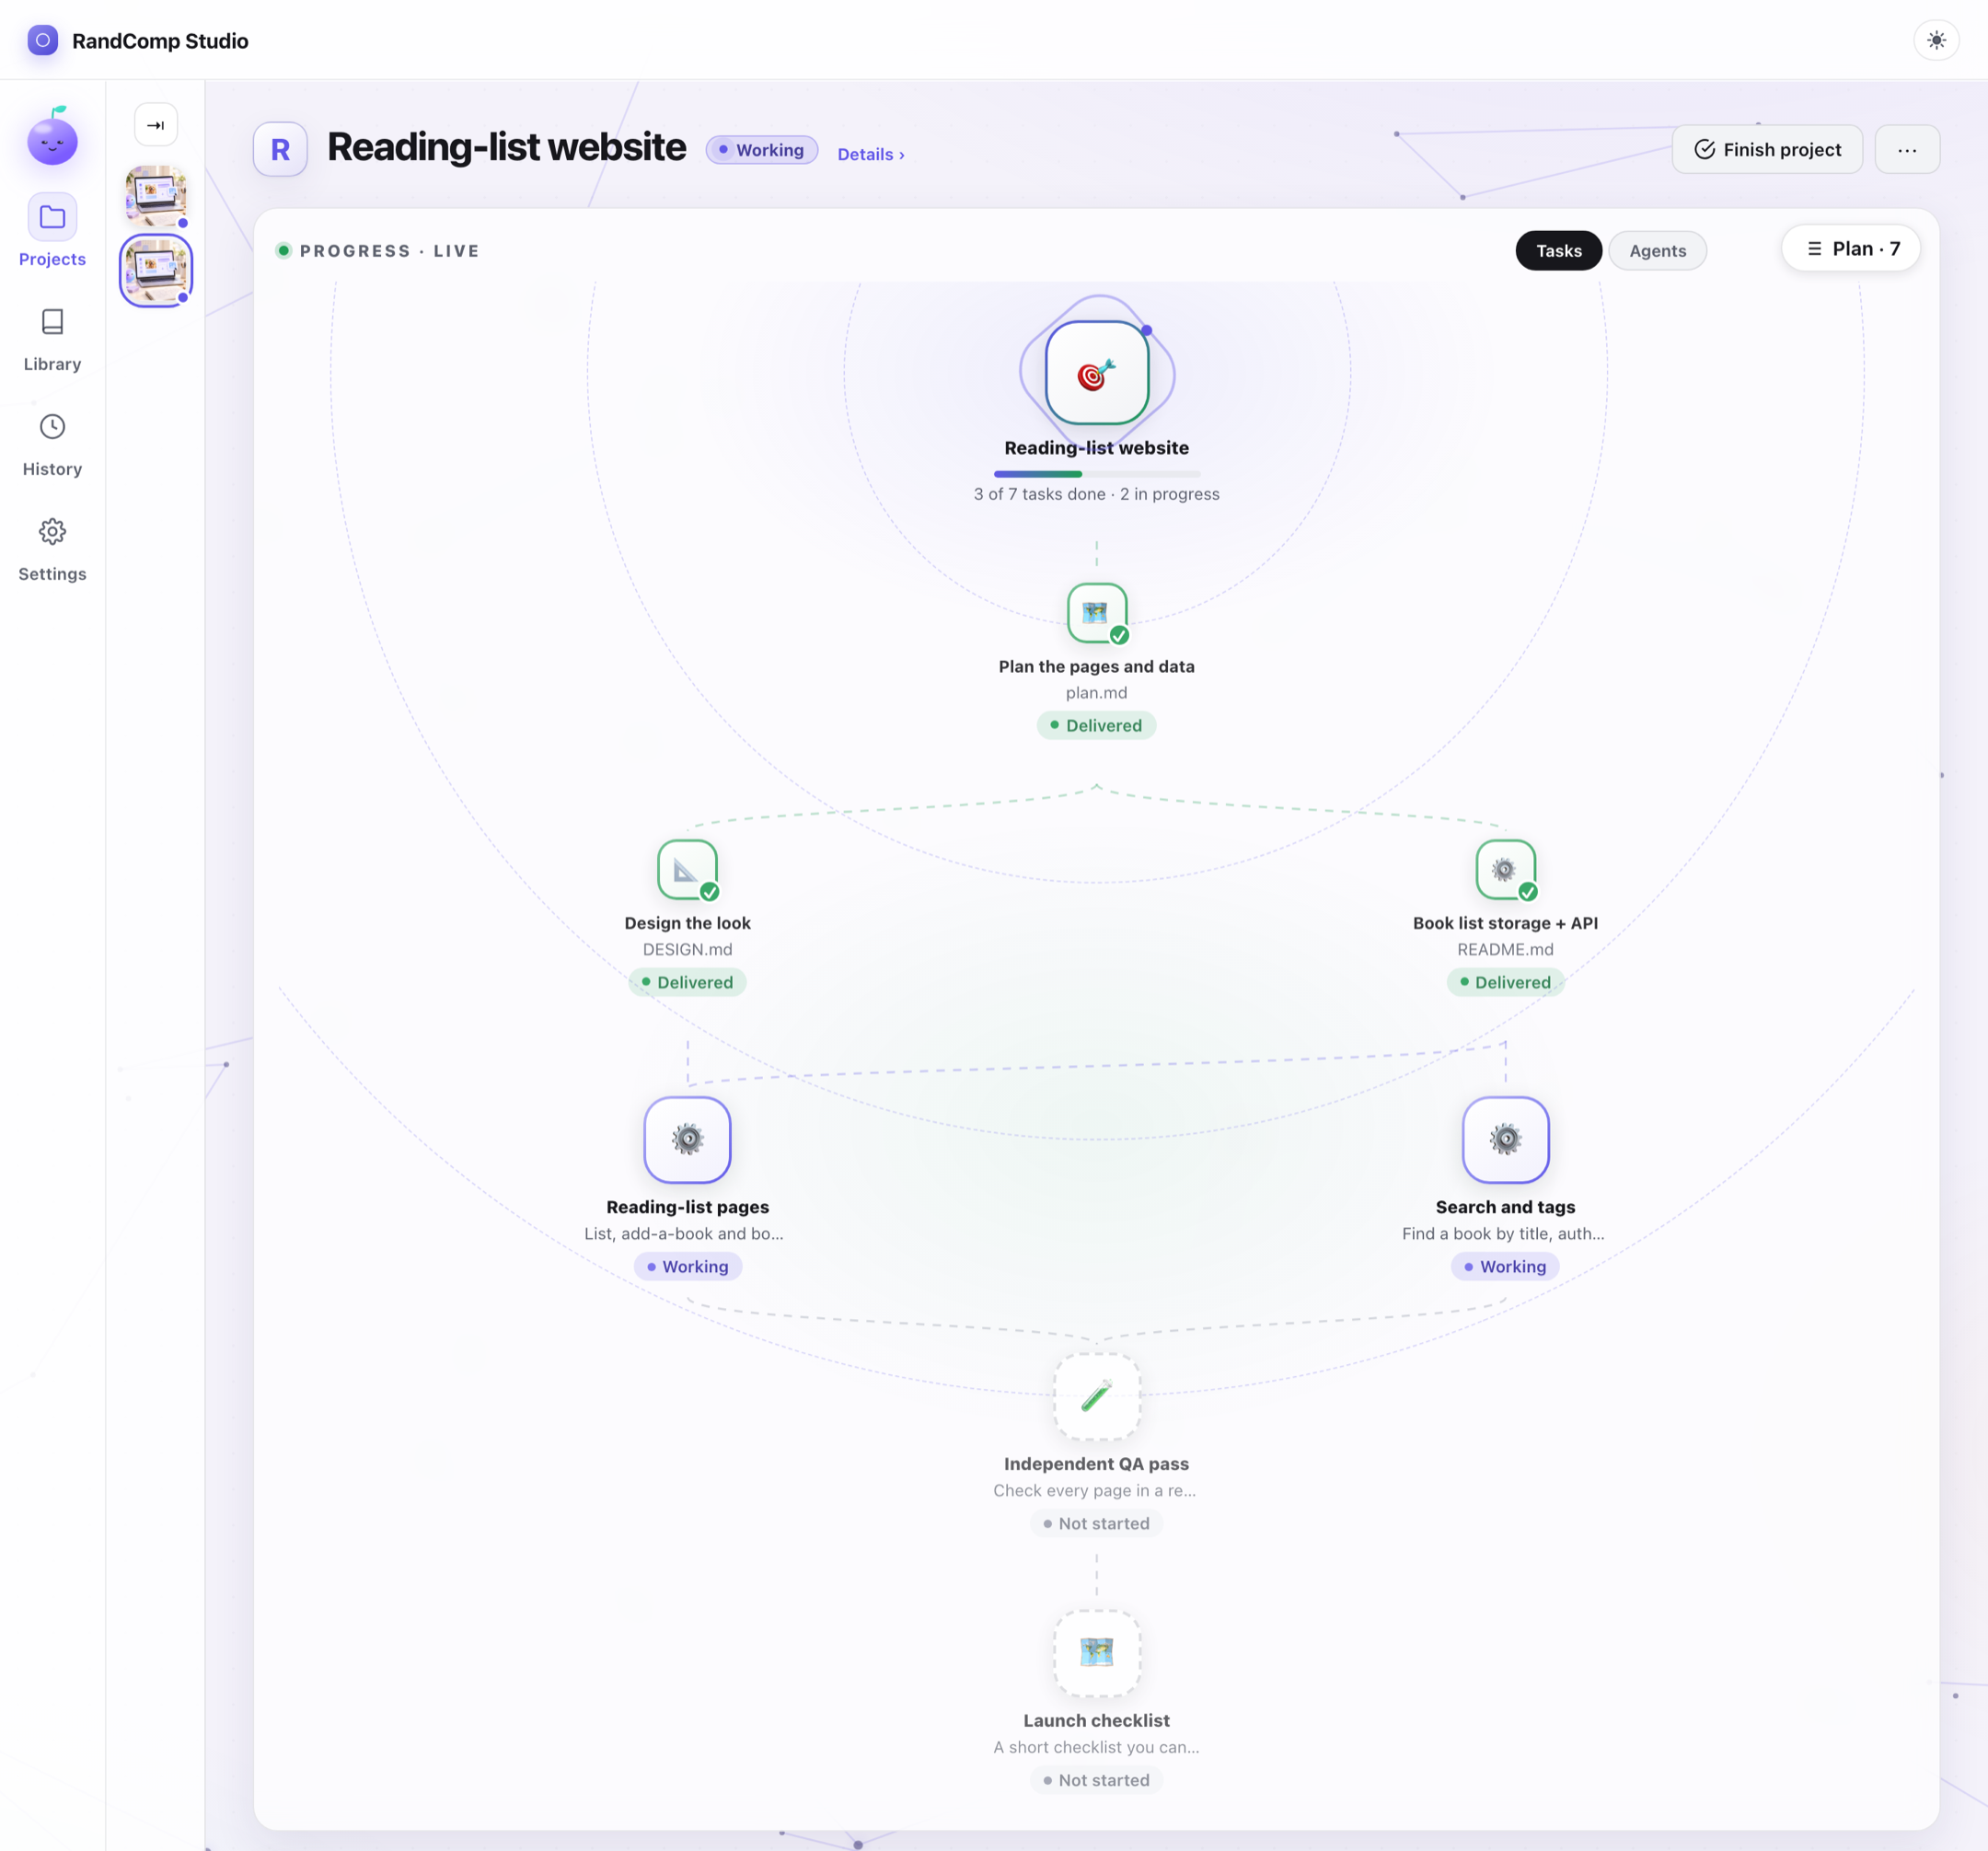
Task: Open the three-dot more options menu
Action: coord(1907,149)
